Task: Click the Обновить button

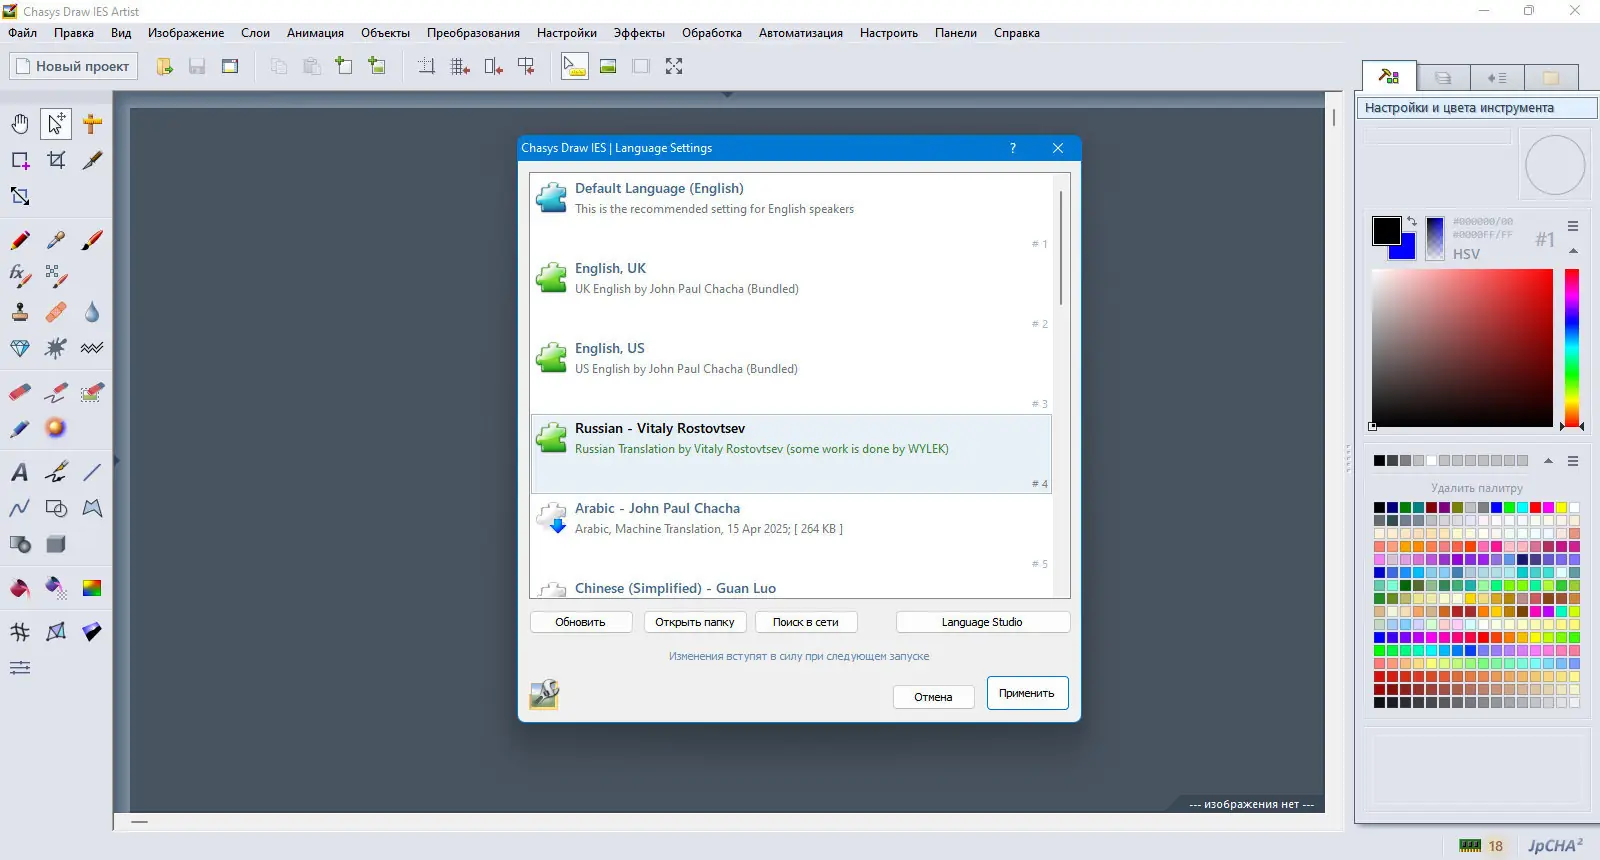Action: point(581,622)
